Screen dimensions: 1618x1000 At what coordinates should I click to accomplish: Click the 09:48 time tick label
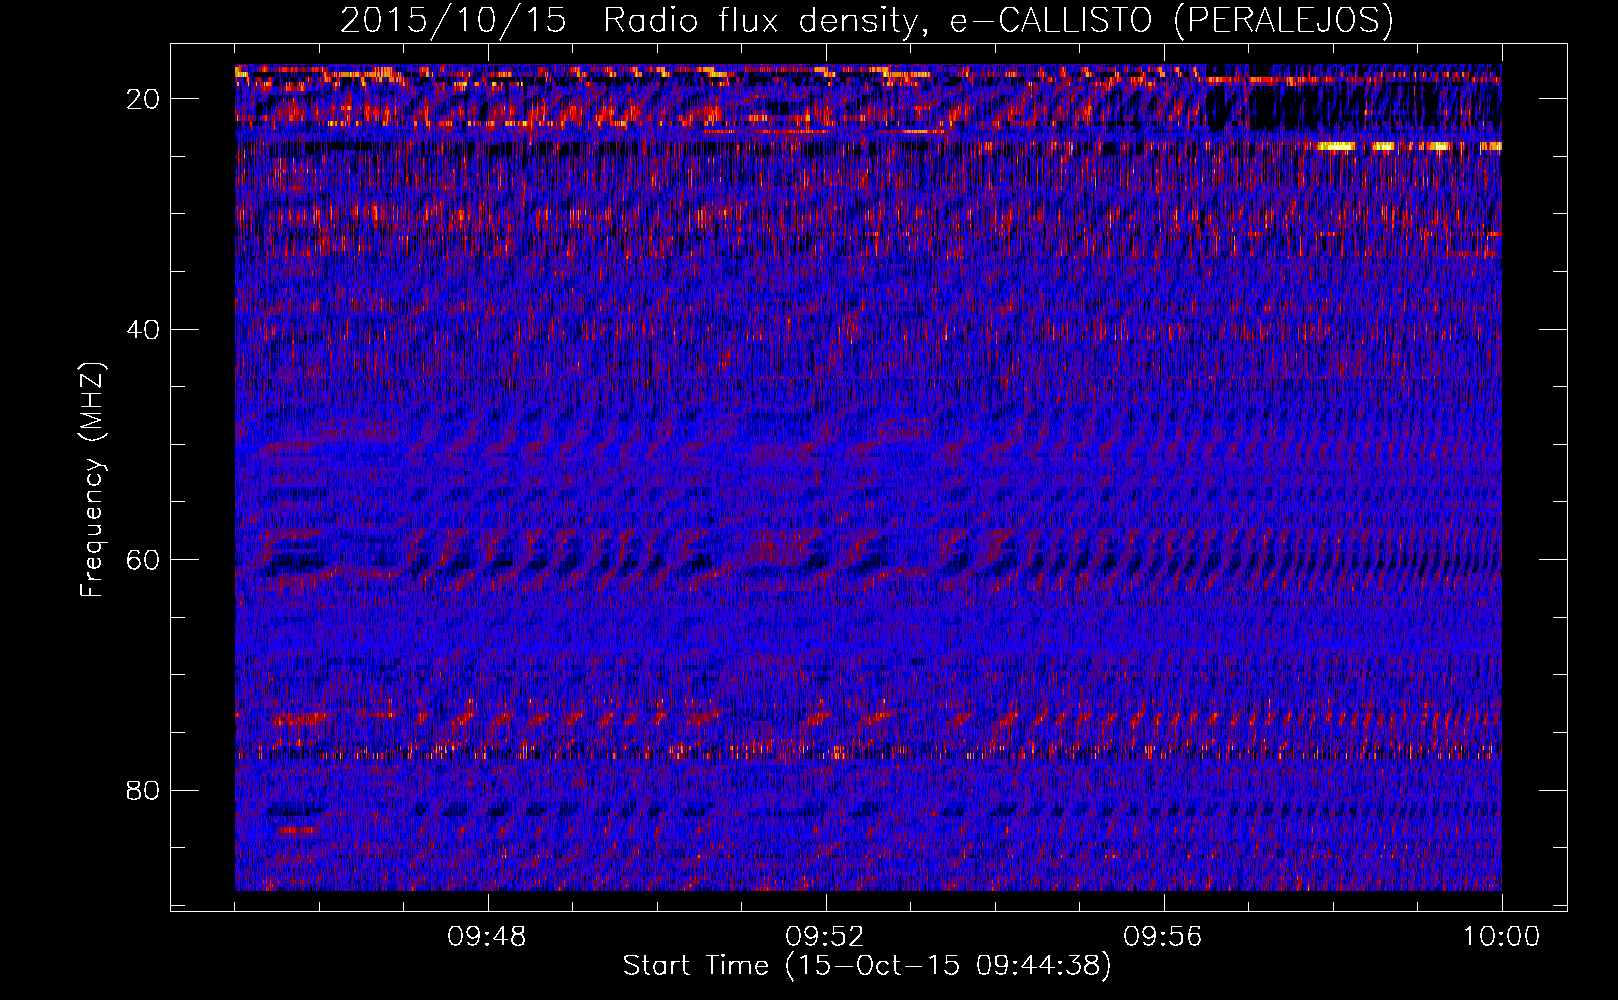[x=487, y=937]
